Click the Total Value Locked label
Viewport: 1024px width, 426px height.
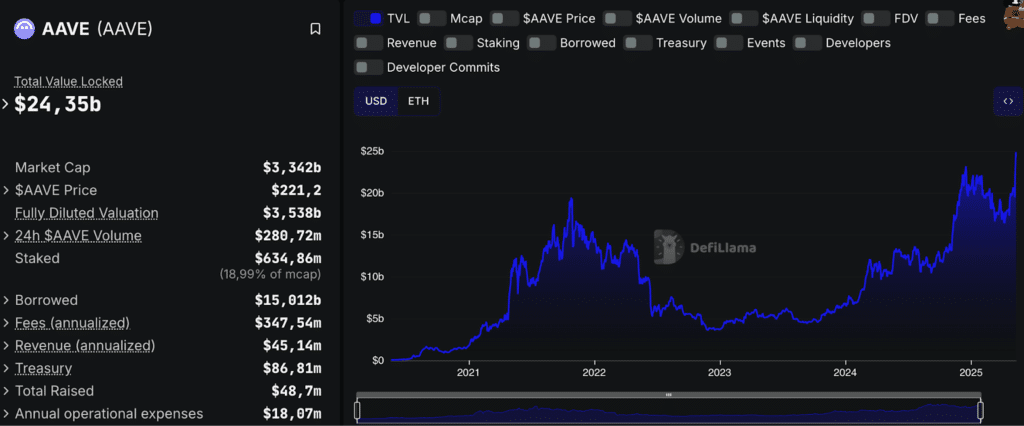click(x=69, y=82)
